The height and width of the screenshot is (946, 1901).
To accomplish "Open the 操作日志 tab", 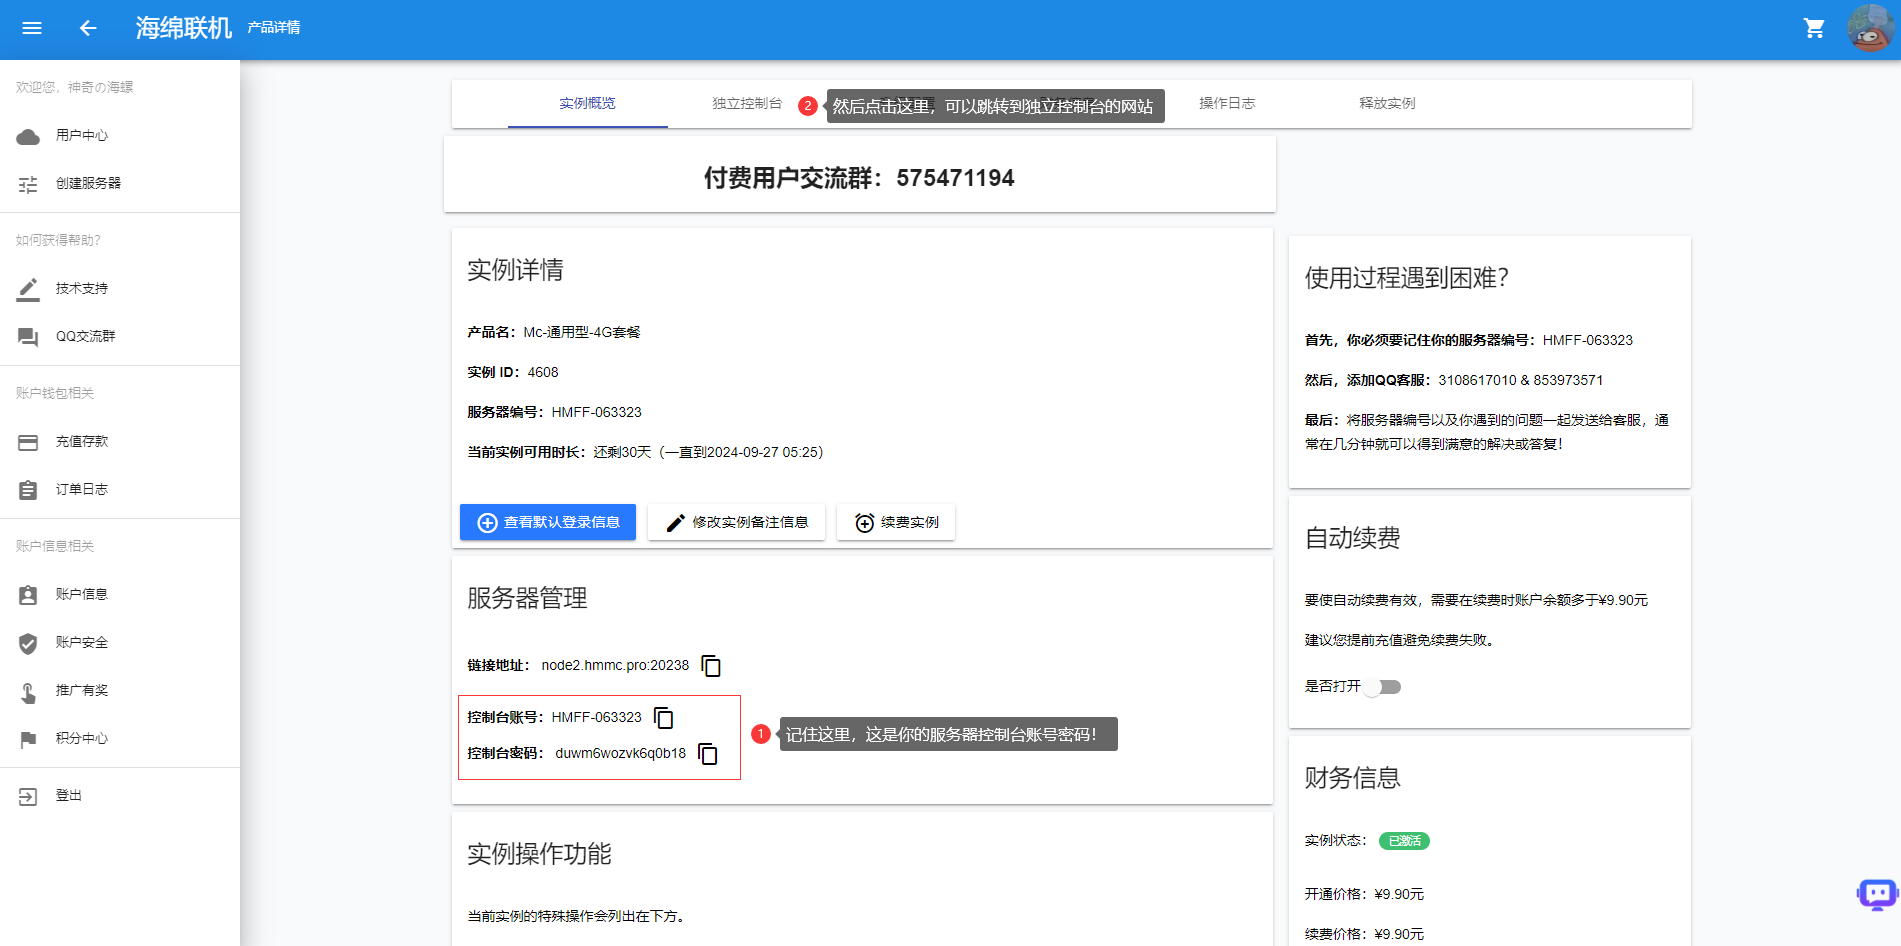I will (1226, 103).
